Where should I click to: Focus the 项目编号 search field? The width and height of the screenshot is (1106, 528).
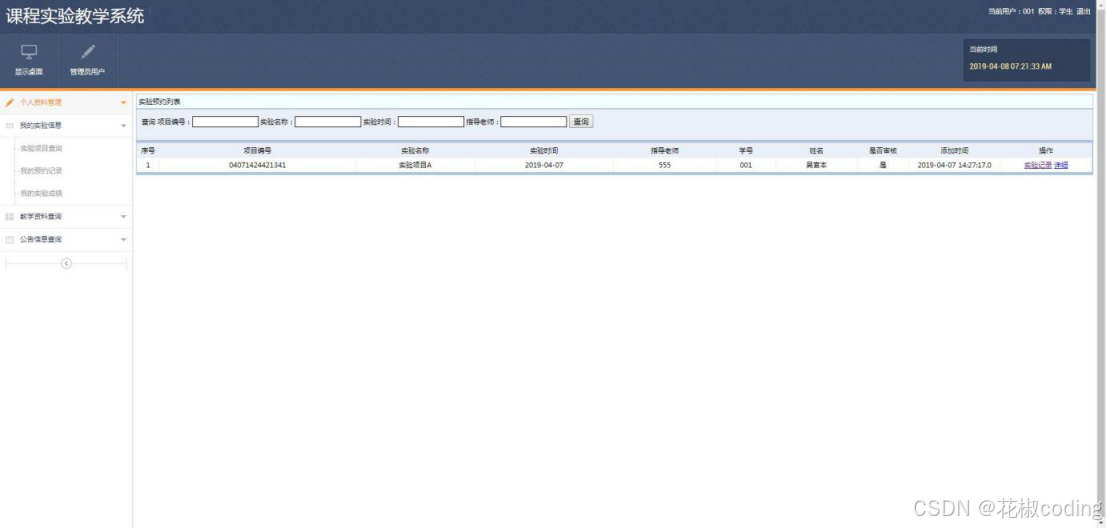pos(226,122)
